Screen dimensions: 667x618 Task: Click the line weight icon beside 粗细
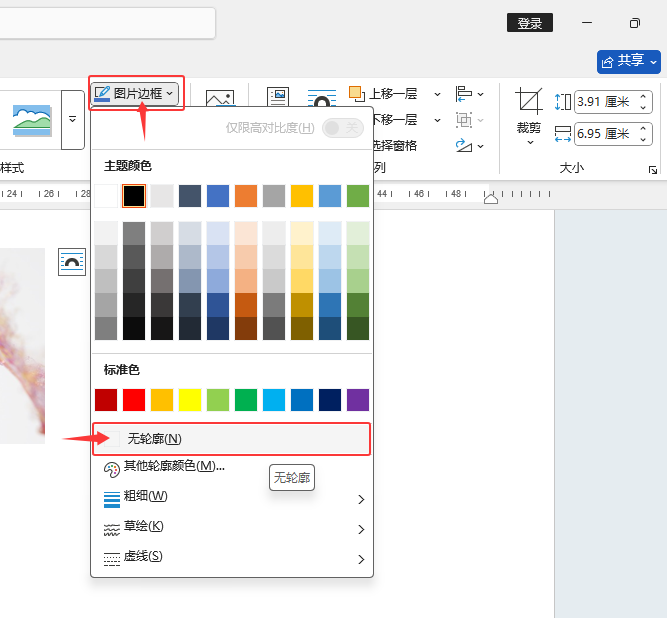coord(112,499)
